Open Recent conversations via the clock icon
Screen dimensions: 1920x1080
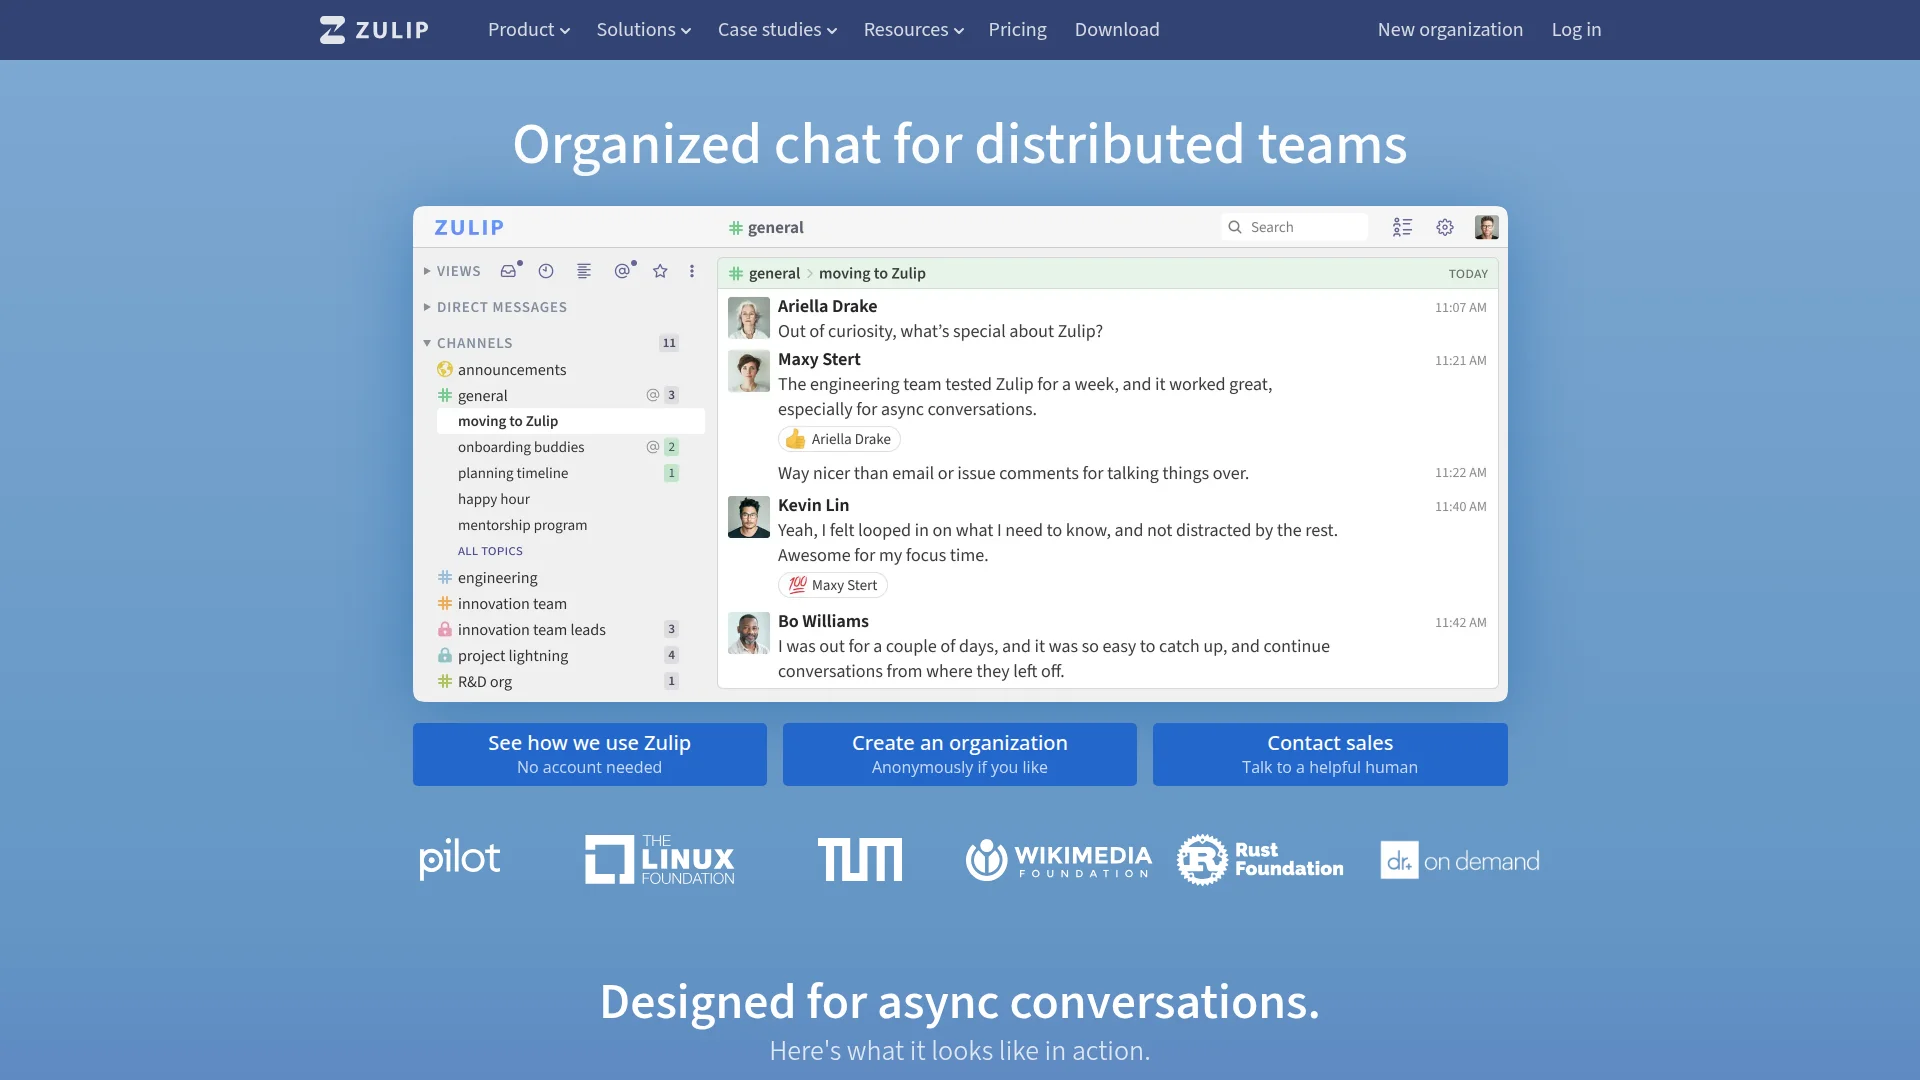tap(545, 271)
